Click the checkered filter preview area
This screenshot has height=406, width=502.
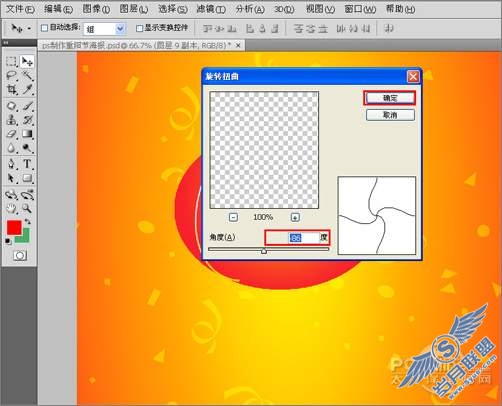[x=264, y=150]
